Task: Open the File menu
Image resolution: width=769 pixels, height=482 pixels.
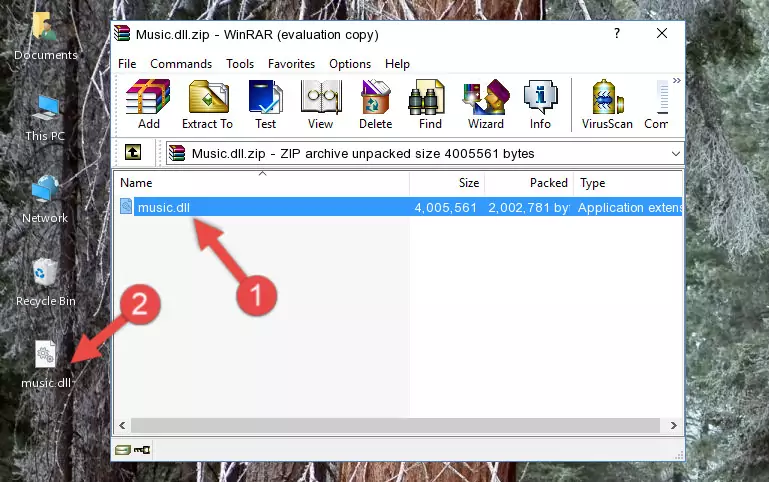Action: pos(127,64)
